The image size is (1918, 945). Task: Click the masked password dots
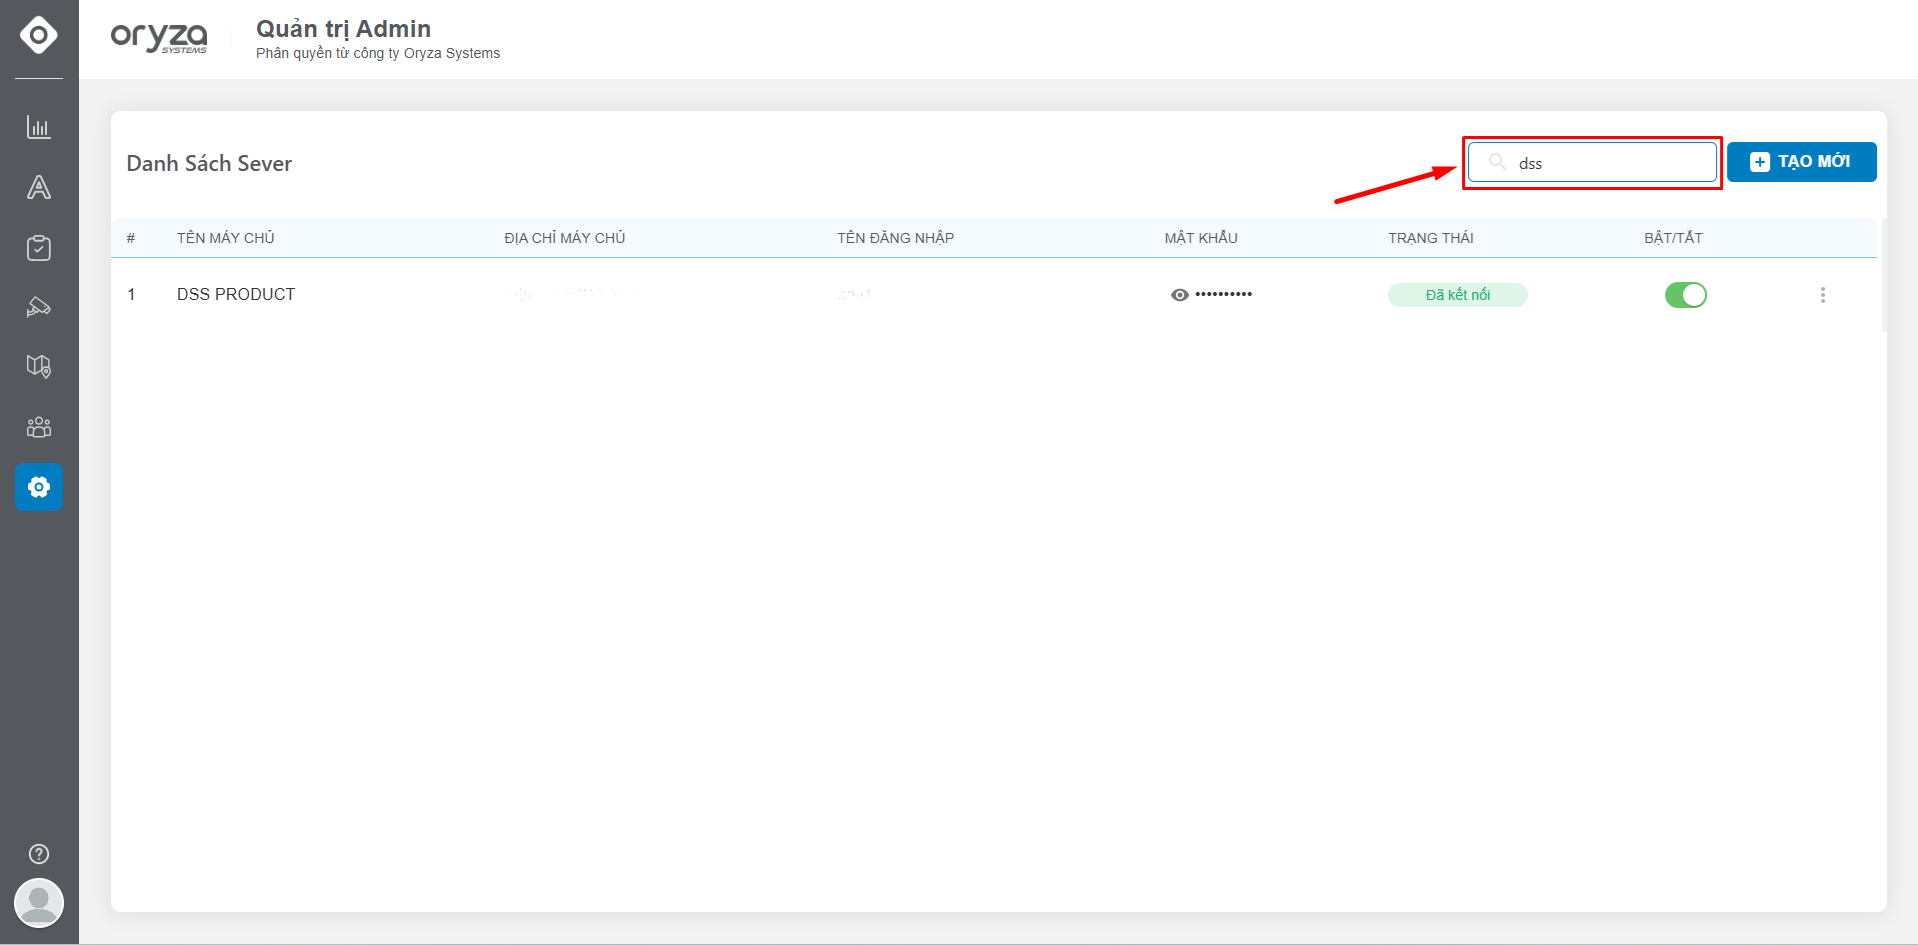pos(1223,294)
